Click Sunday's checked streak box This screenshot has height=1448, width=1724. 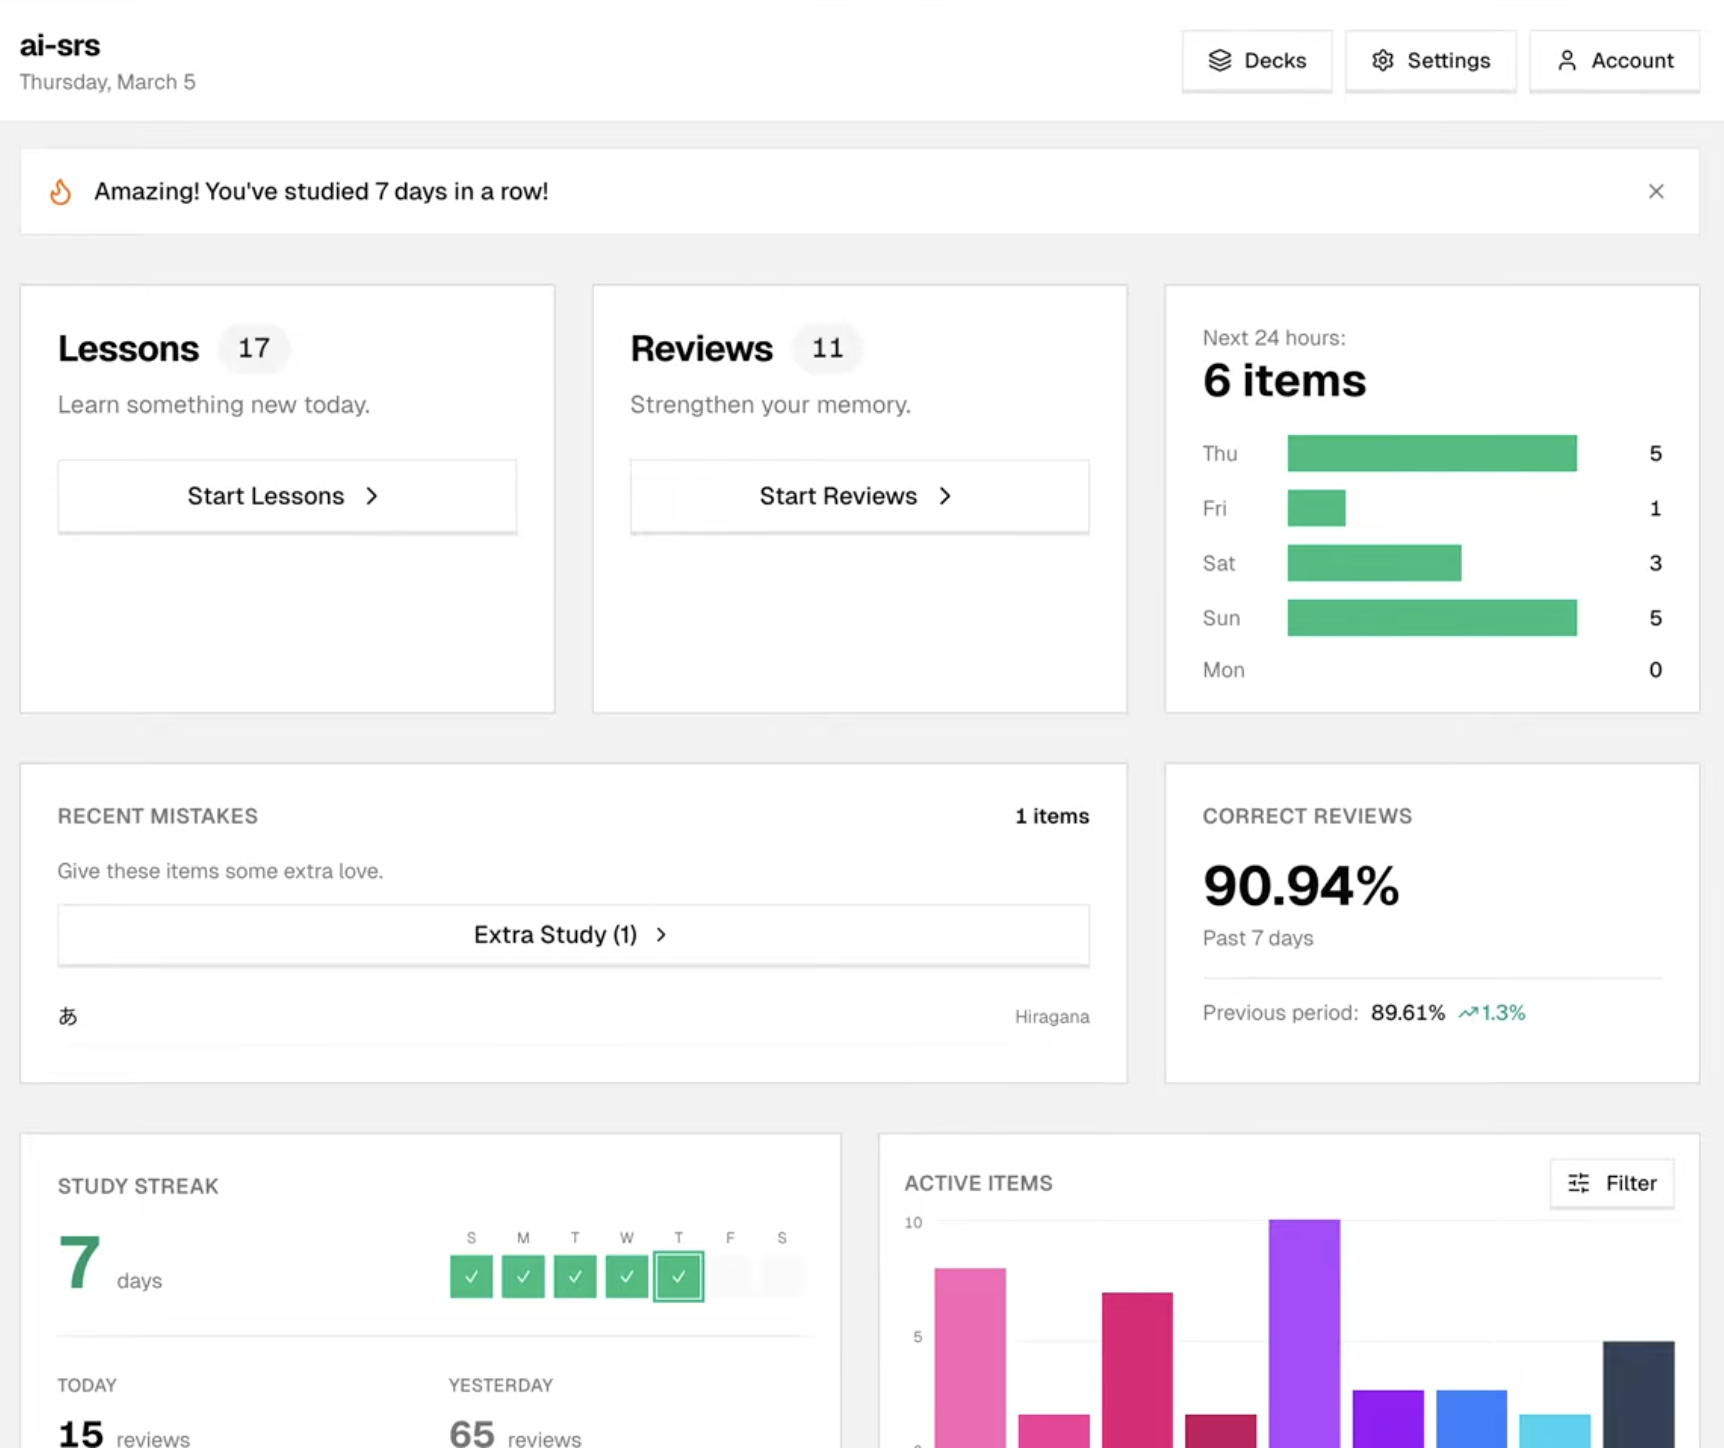click(471, 1276)
